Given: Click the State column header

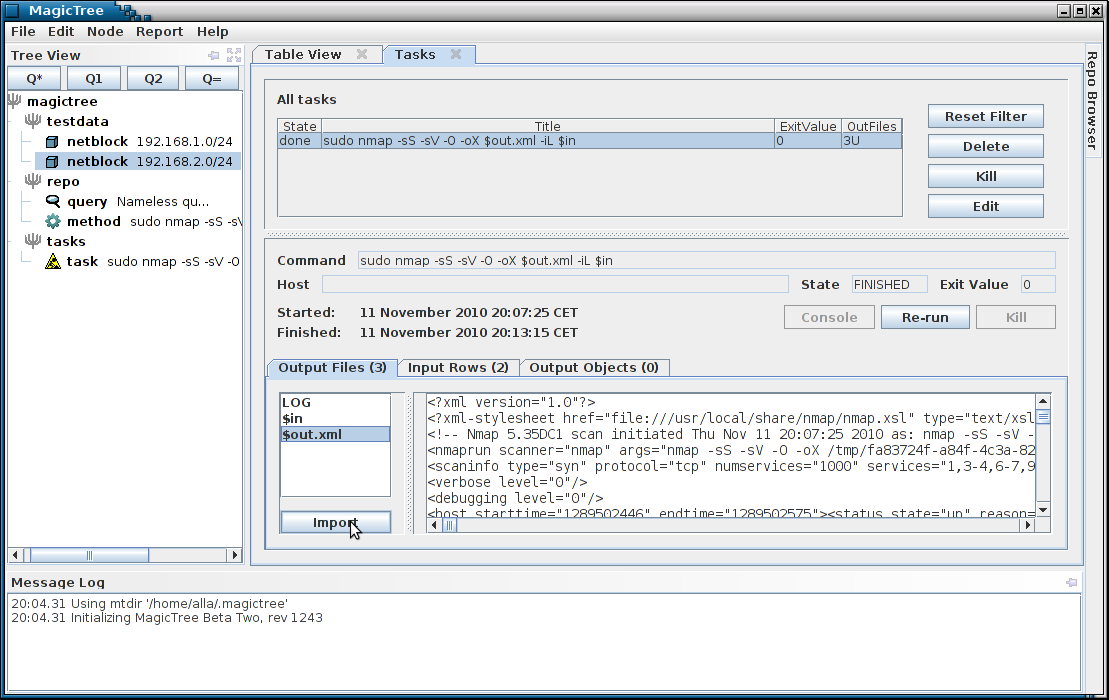Looking at the screenshot, I should (299, 126).
